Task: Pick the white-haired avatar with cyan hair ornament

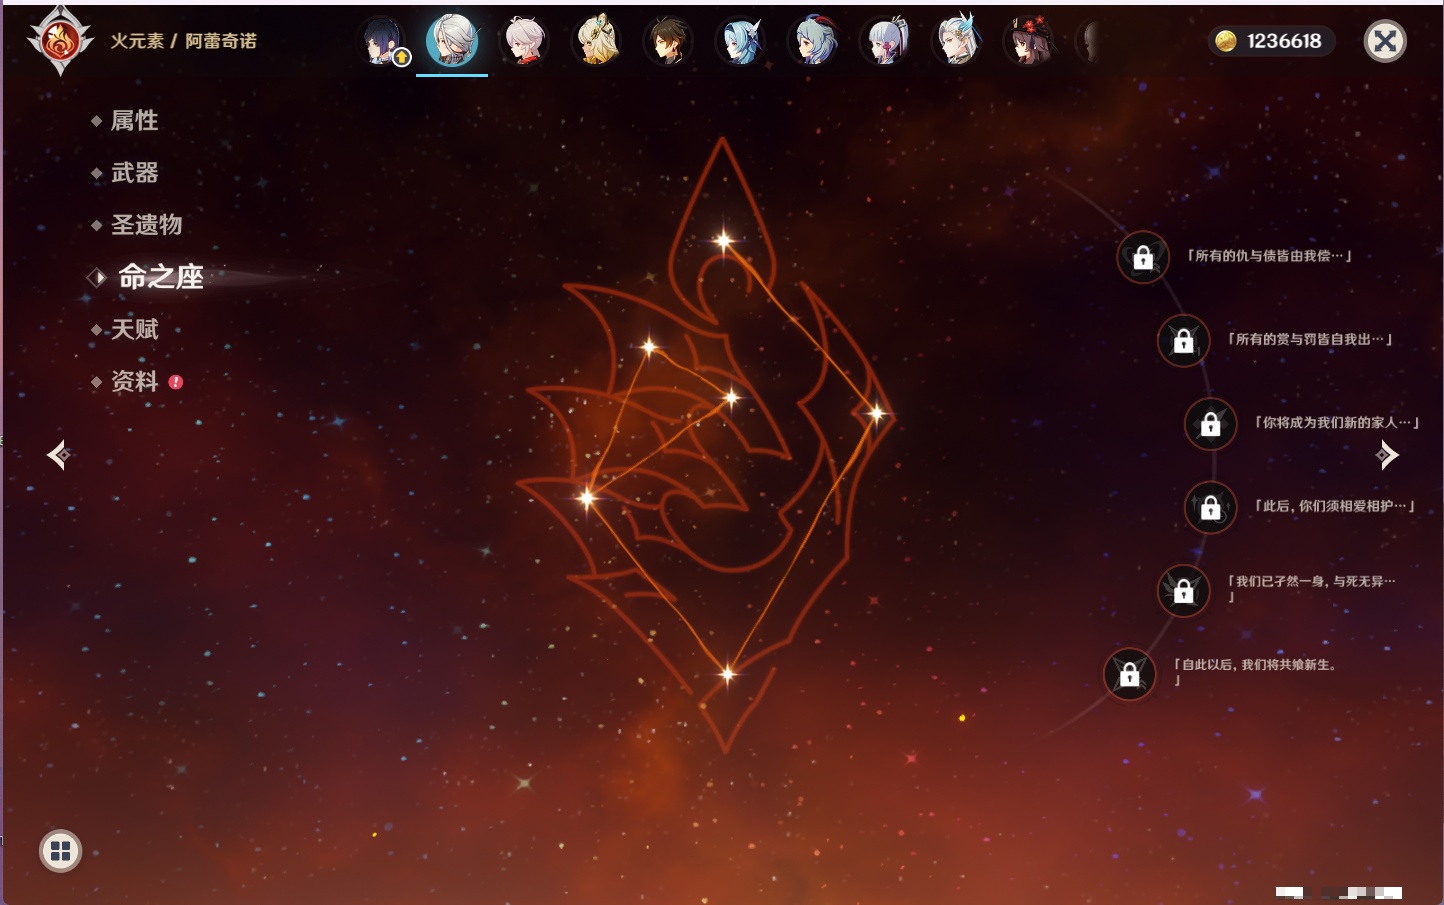Action: [x=958, y=41]
